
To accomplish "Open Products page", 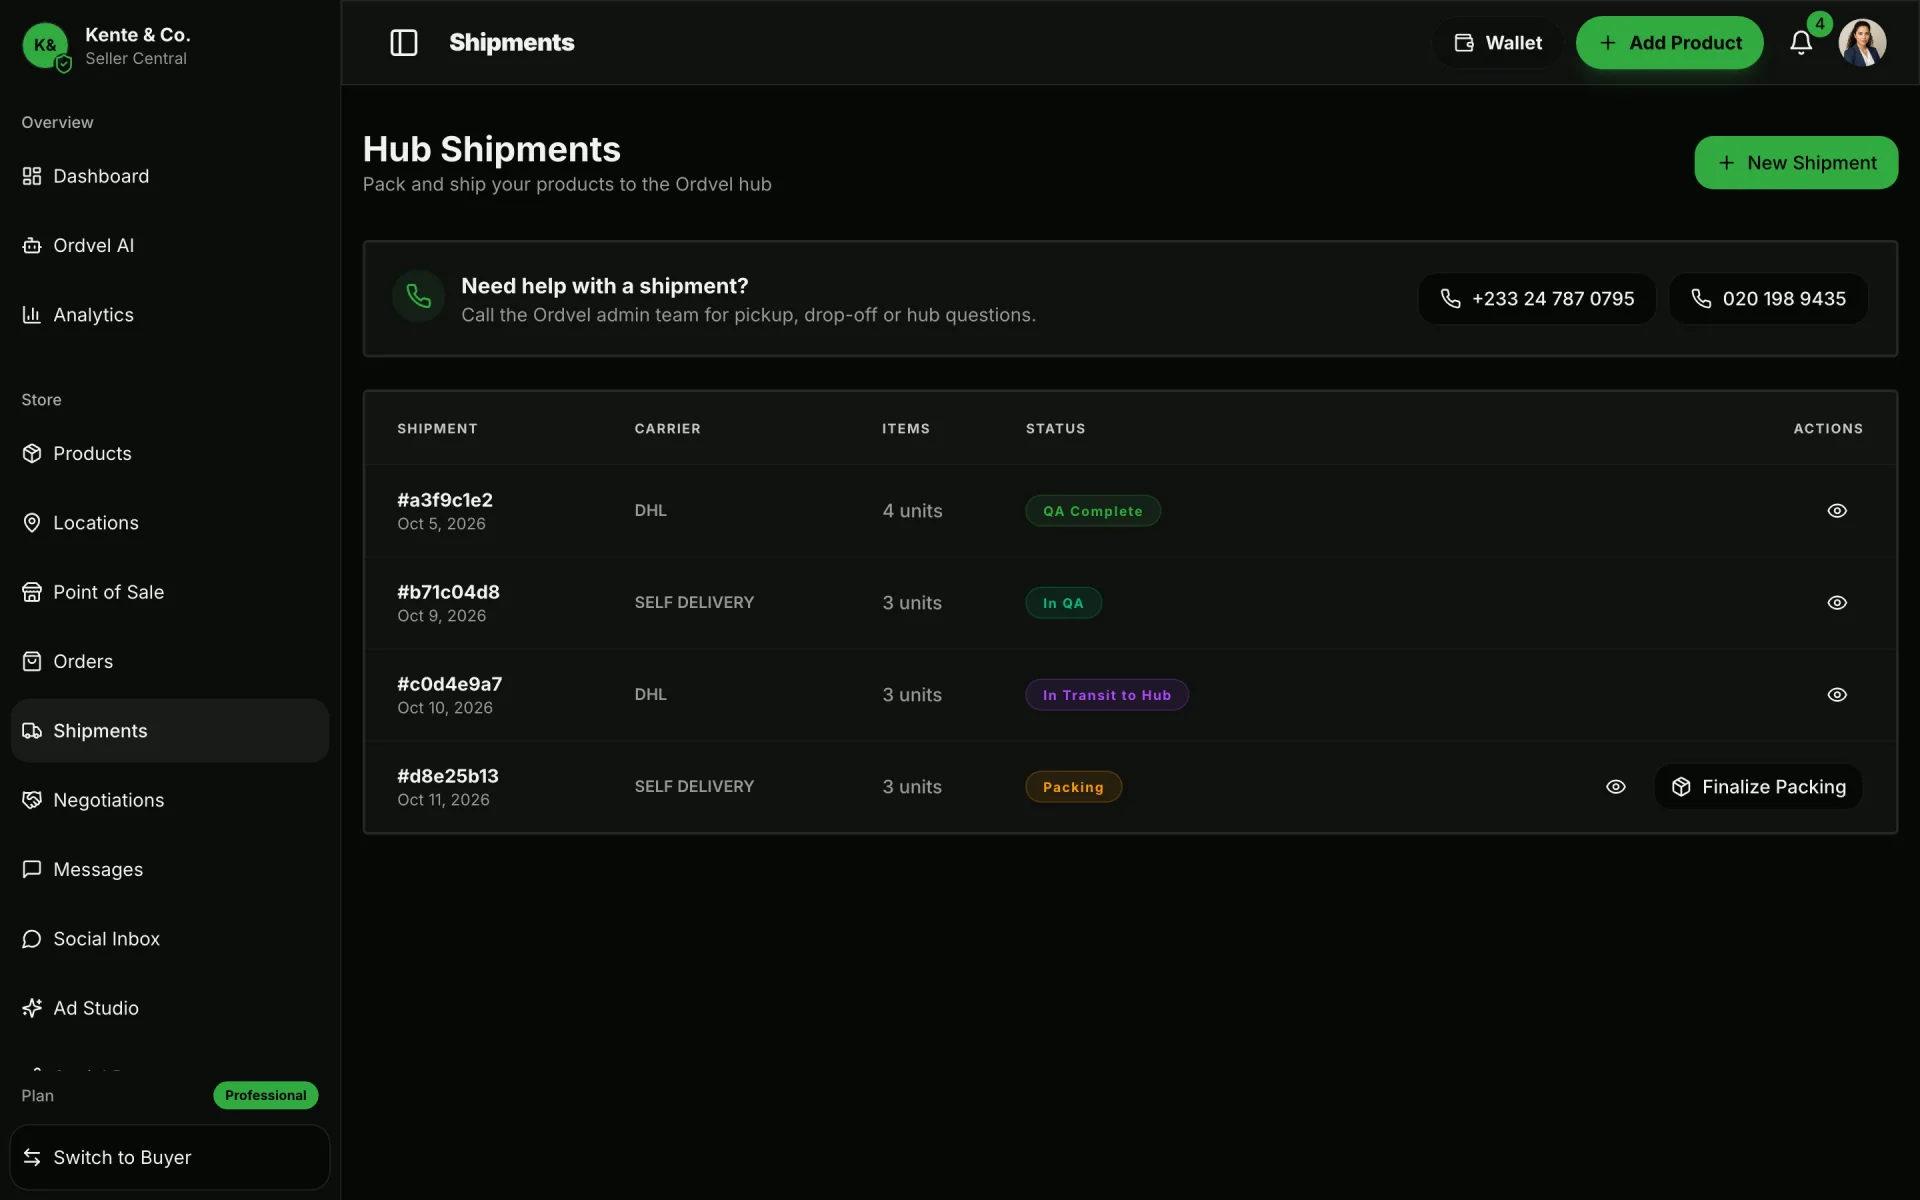I will (x=170, y=453).
